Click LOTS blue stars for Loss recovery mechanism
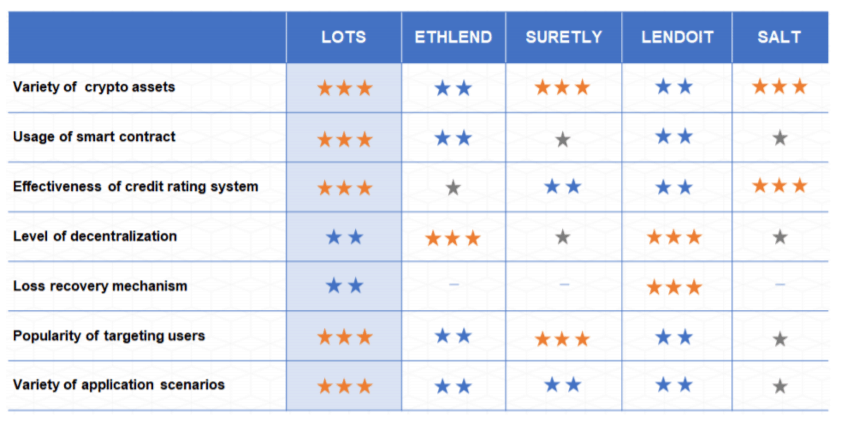 pos(344,286)
